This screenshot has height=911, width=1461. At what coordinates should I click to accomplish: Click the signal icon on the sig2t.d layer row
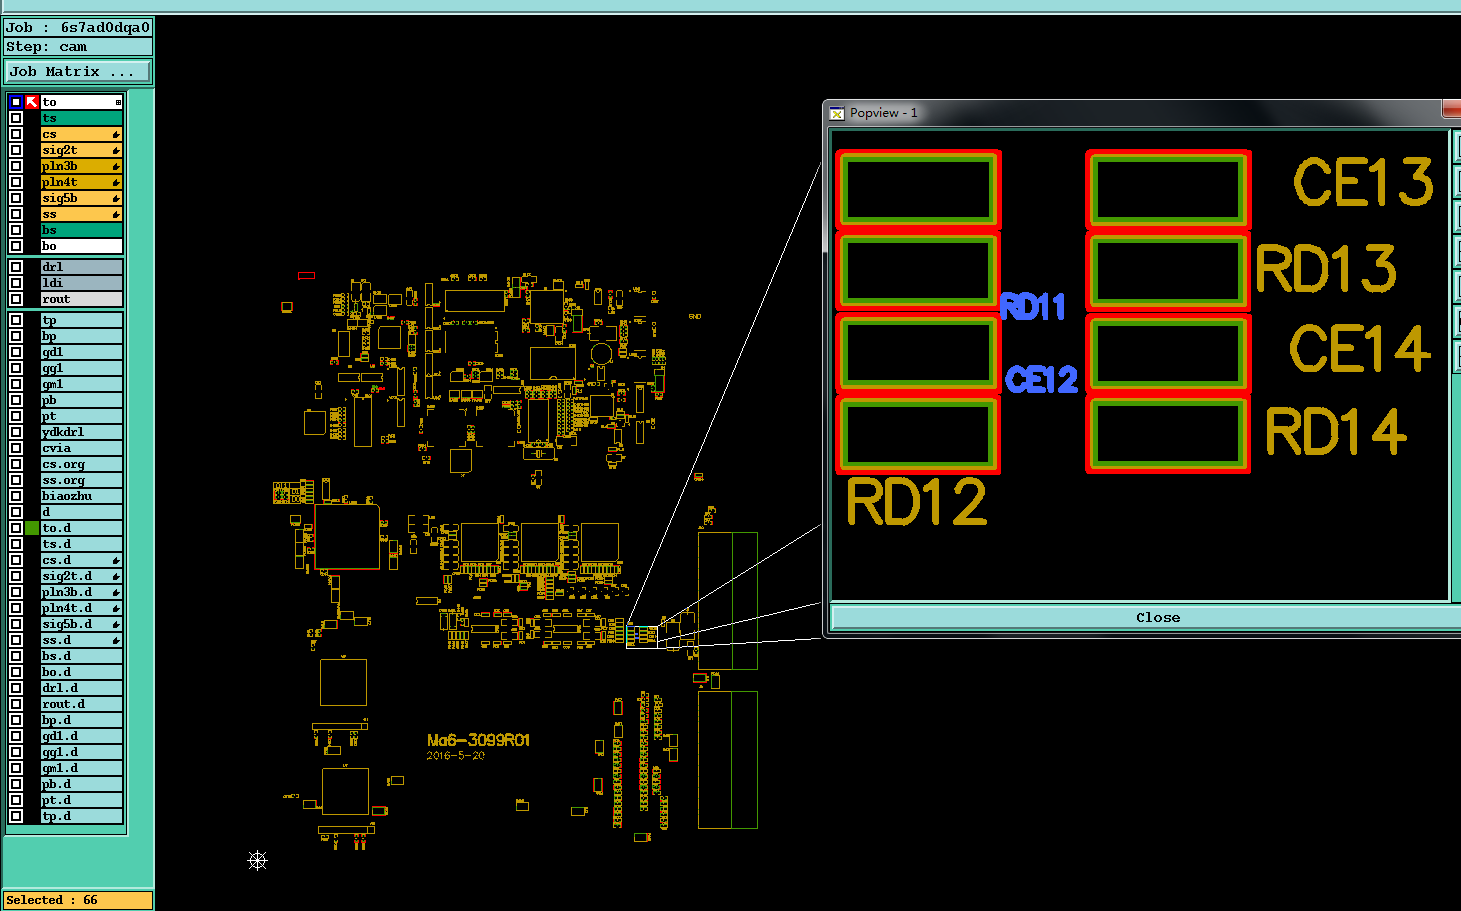(x=116, y=576)
